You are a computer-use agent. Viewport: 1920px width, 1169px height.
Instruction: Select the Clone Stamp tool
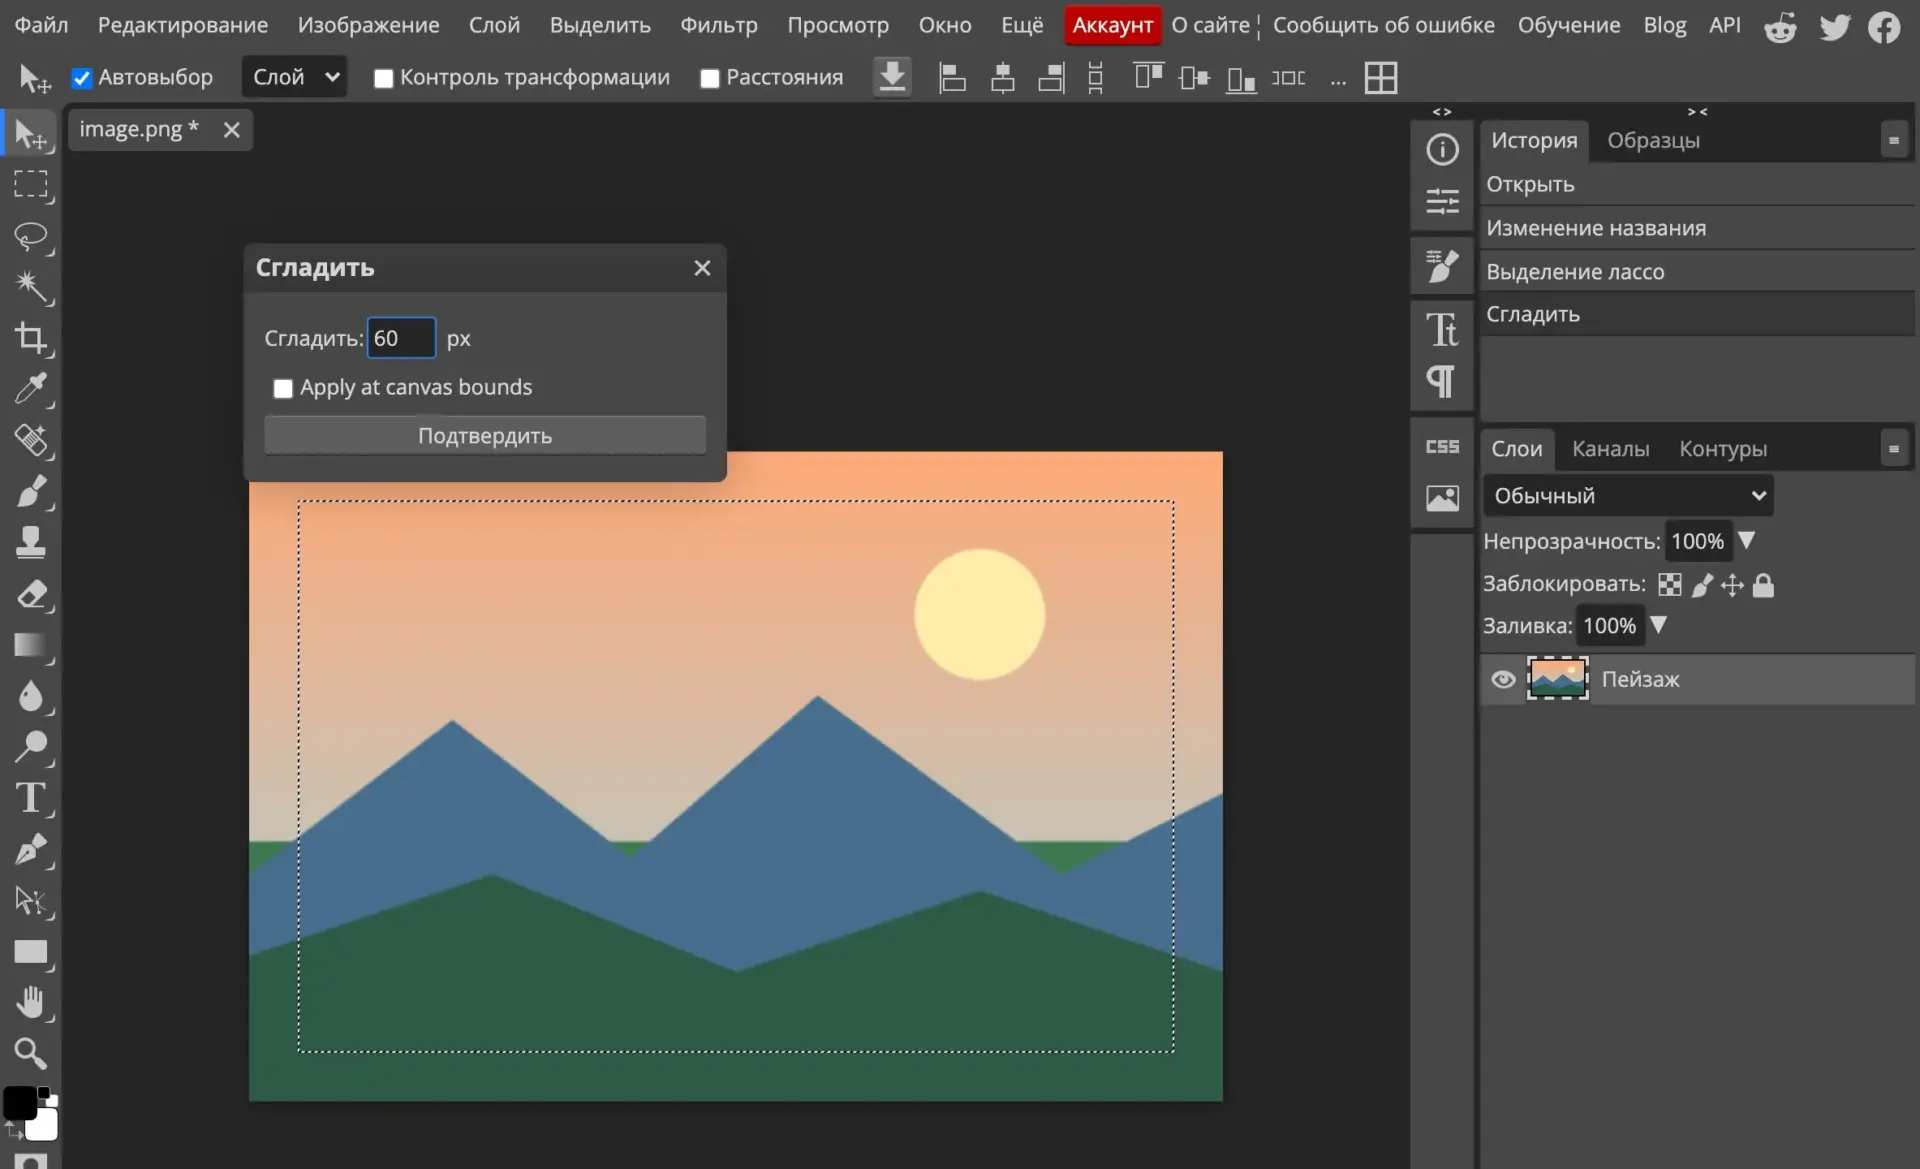point(31,543)
